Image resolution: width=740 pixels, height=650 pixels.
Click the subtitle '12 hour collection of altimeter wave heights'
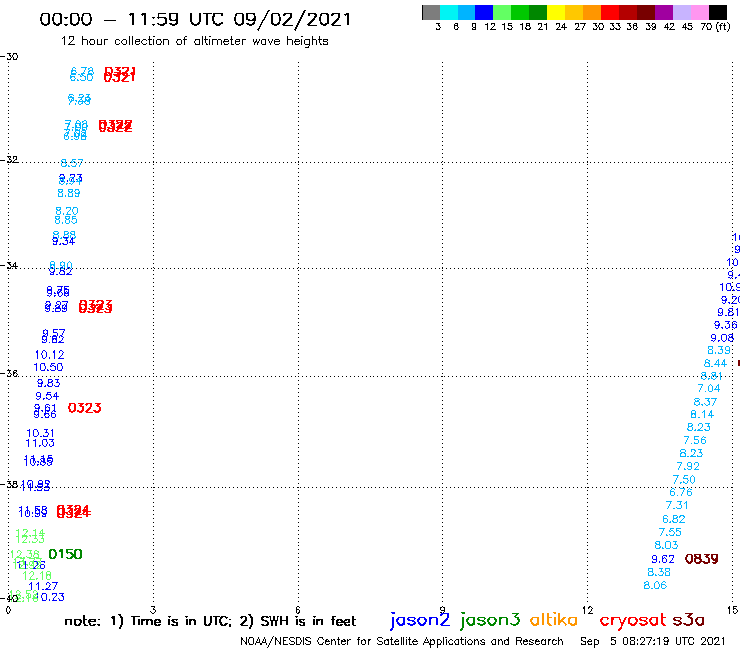[x=194, y=41]
